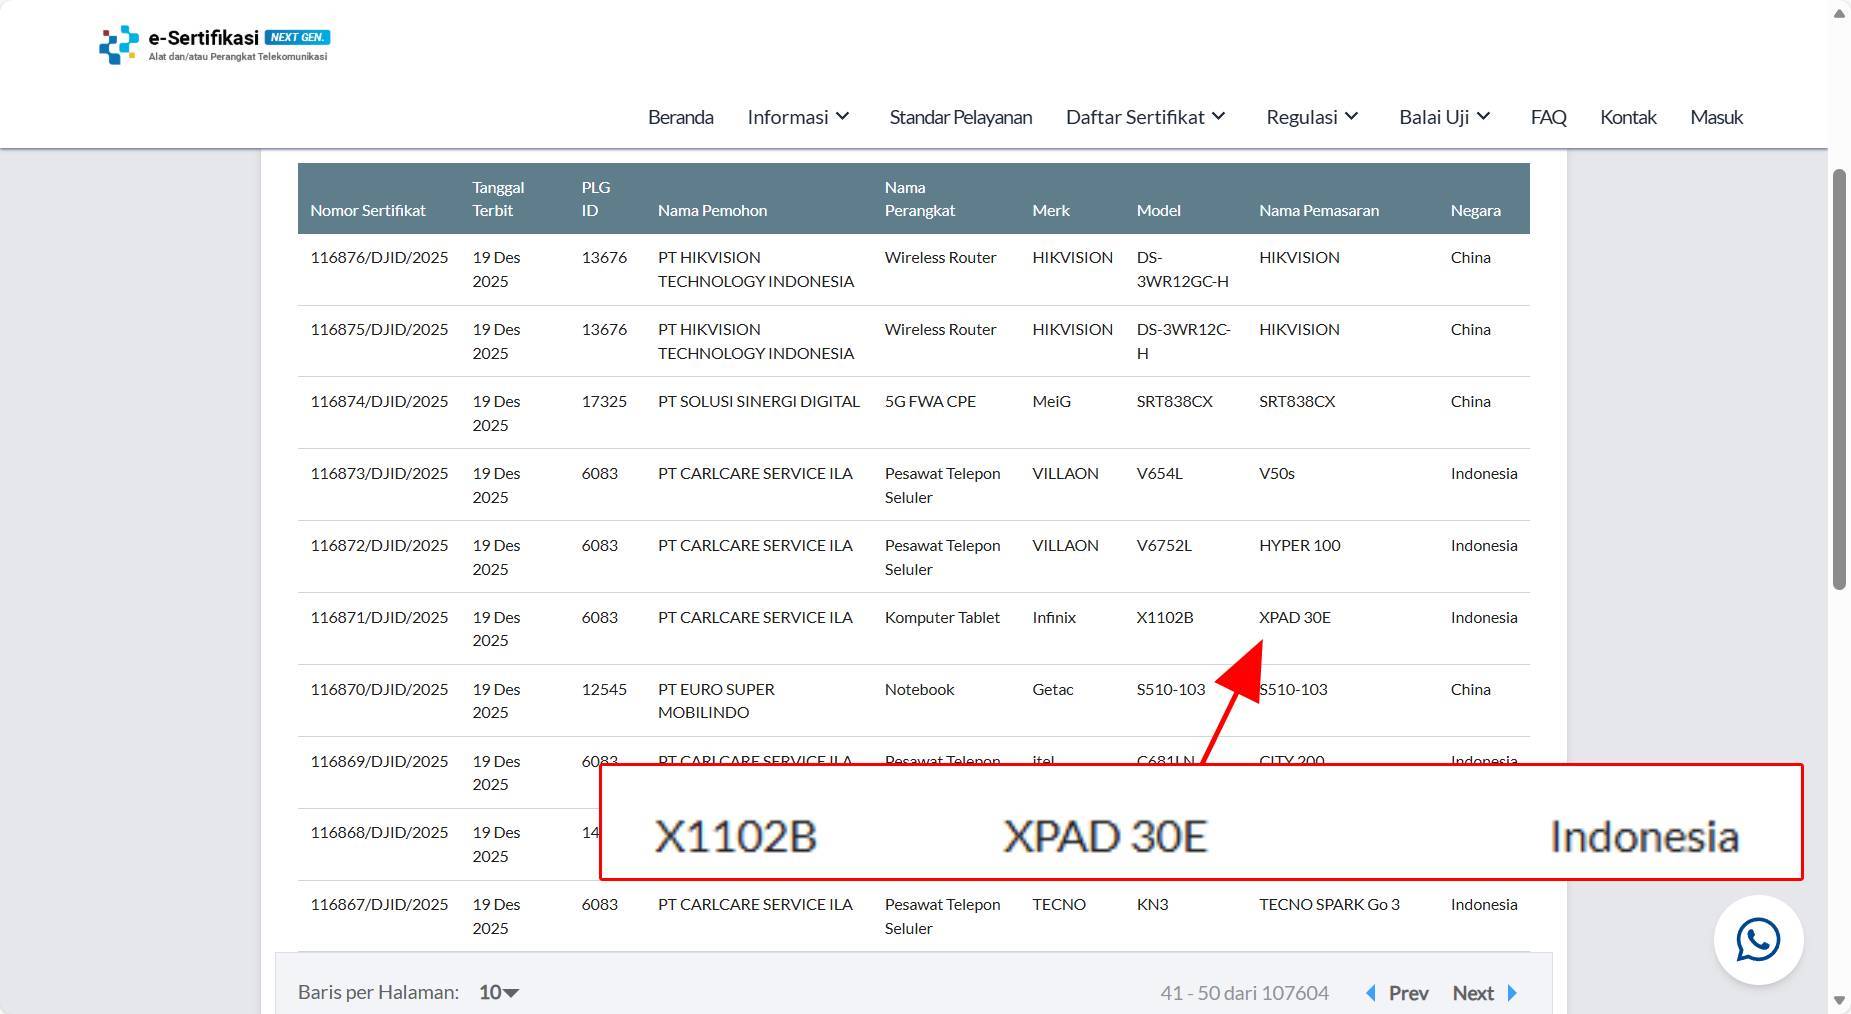Click the e-Sertifikasi logo
The height and width of the screenshot is (1014, 1851).
click(214, 45)
